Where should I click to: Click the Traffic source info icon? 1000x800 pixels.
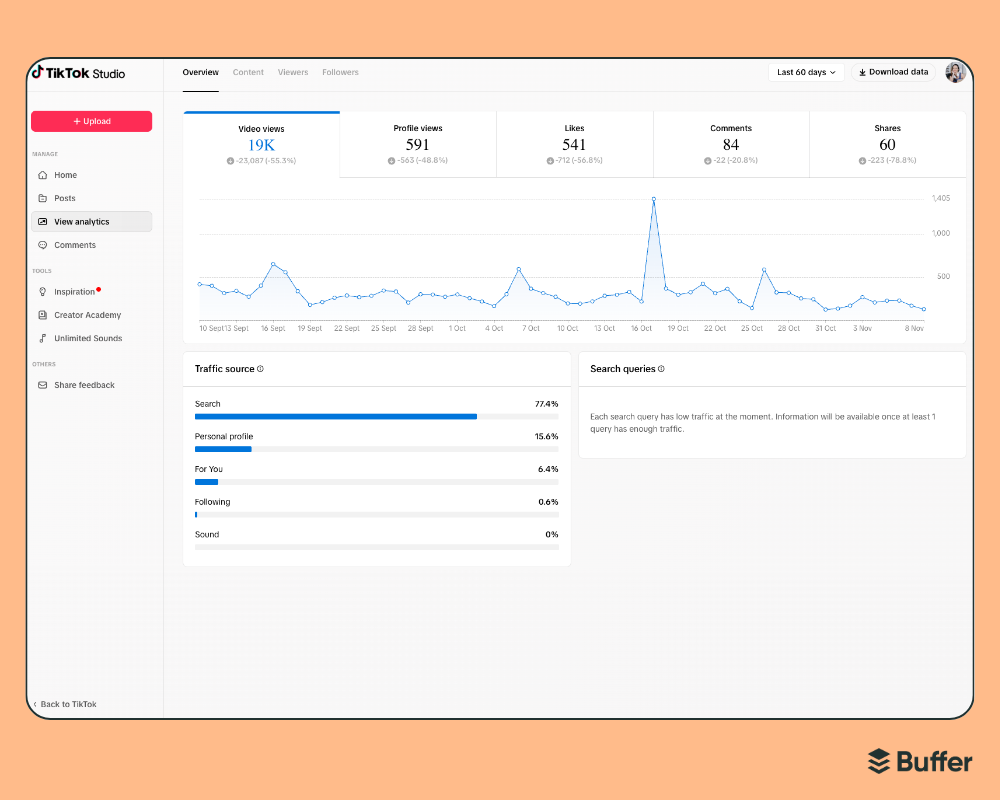point(260,368)
